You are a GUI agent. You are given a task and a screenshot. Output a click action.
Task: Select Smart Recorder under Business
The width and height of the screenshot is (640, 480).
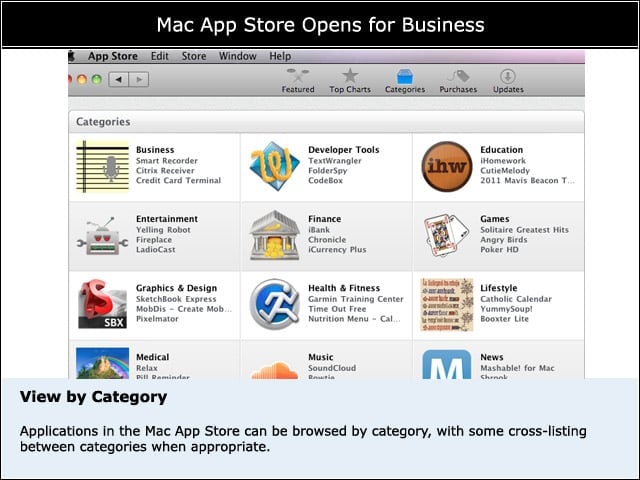(x=167, y=161)
